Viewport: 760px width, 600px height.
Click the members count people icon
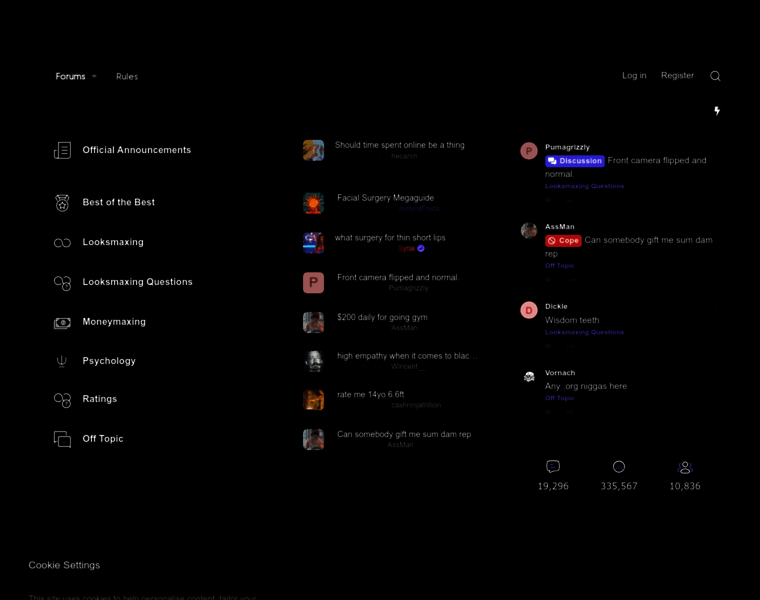[x=685, y=468]
